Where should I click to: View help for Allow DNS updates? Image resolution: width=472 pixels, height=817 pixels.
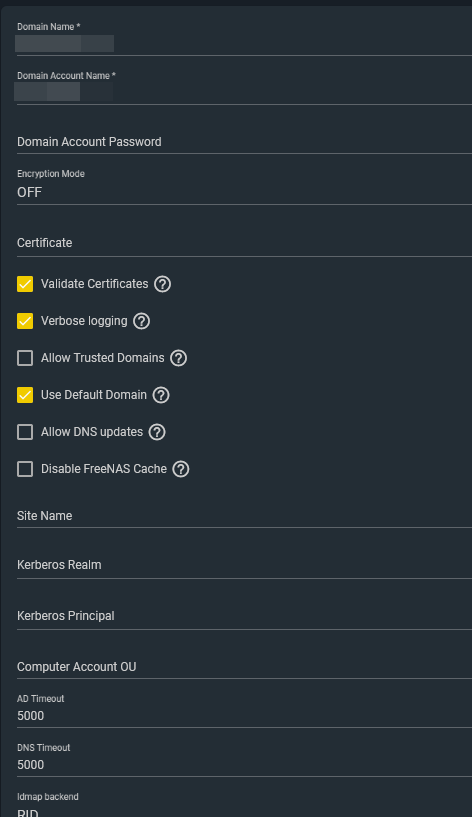pyautogui.click(x=157, y=432)
